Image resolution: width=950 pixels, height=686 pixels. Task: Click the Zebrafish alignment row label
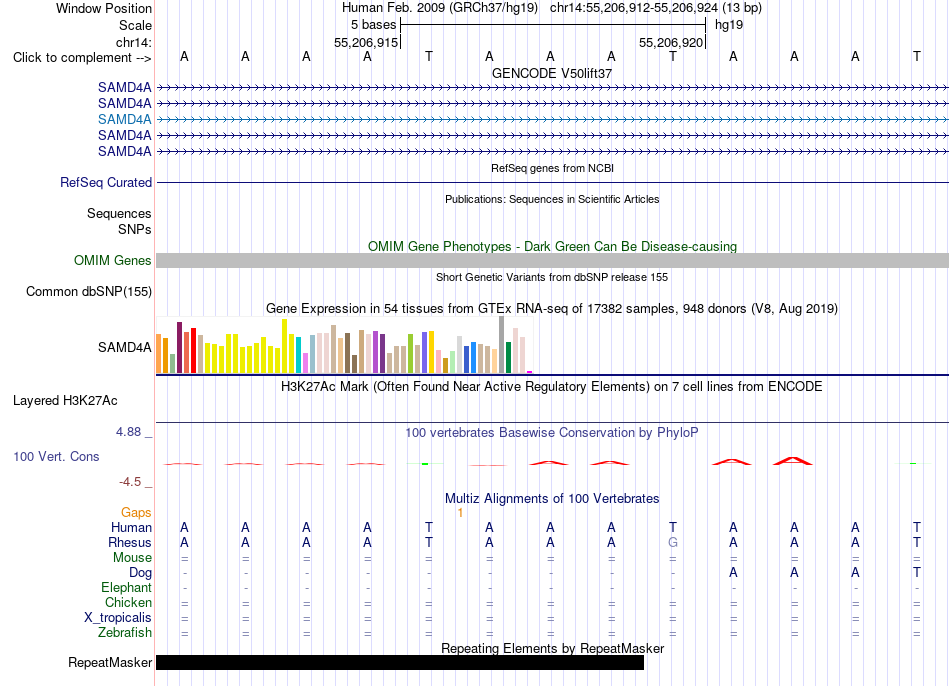[125, 632]
